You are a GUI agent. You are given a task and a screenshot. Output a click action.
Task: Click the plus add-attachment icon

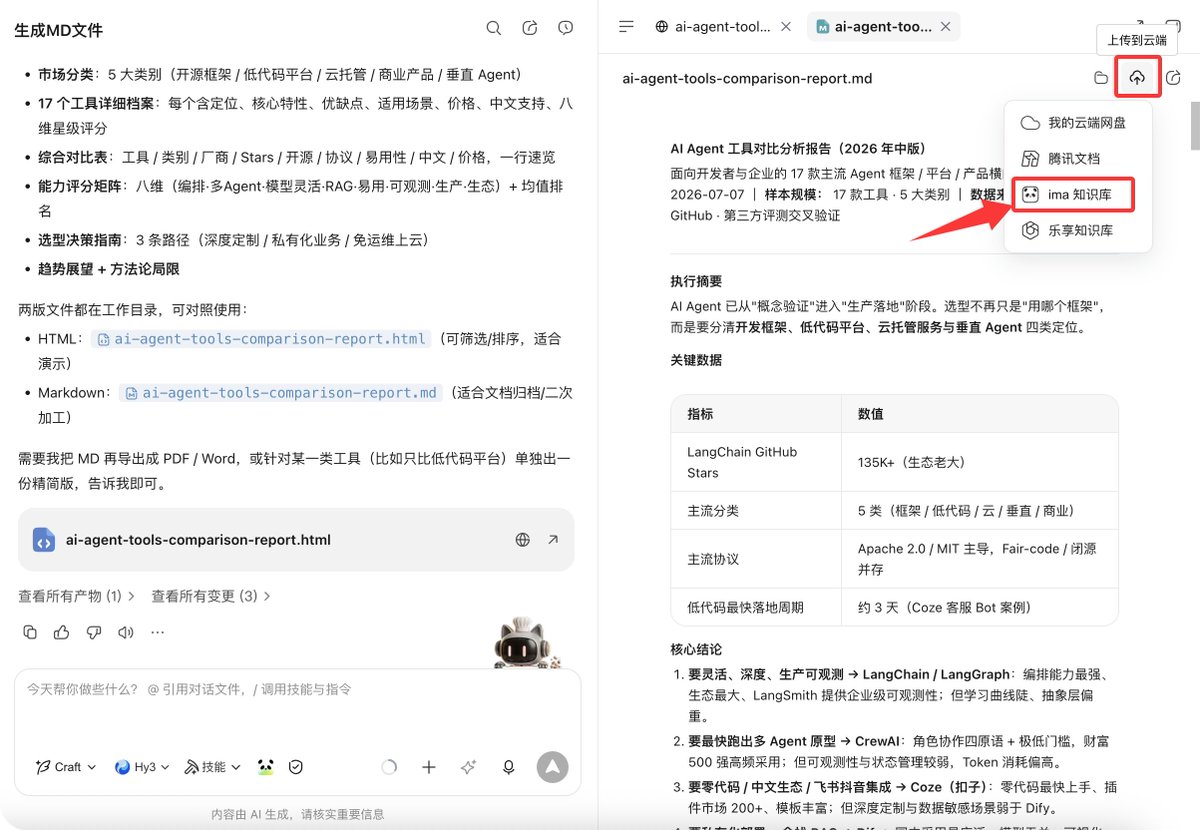coord(429,767)
